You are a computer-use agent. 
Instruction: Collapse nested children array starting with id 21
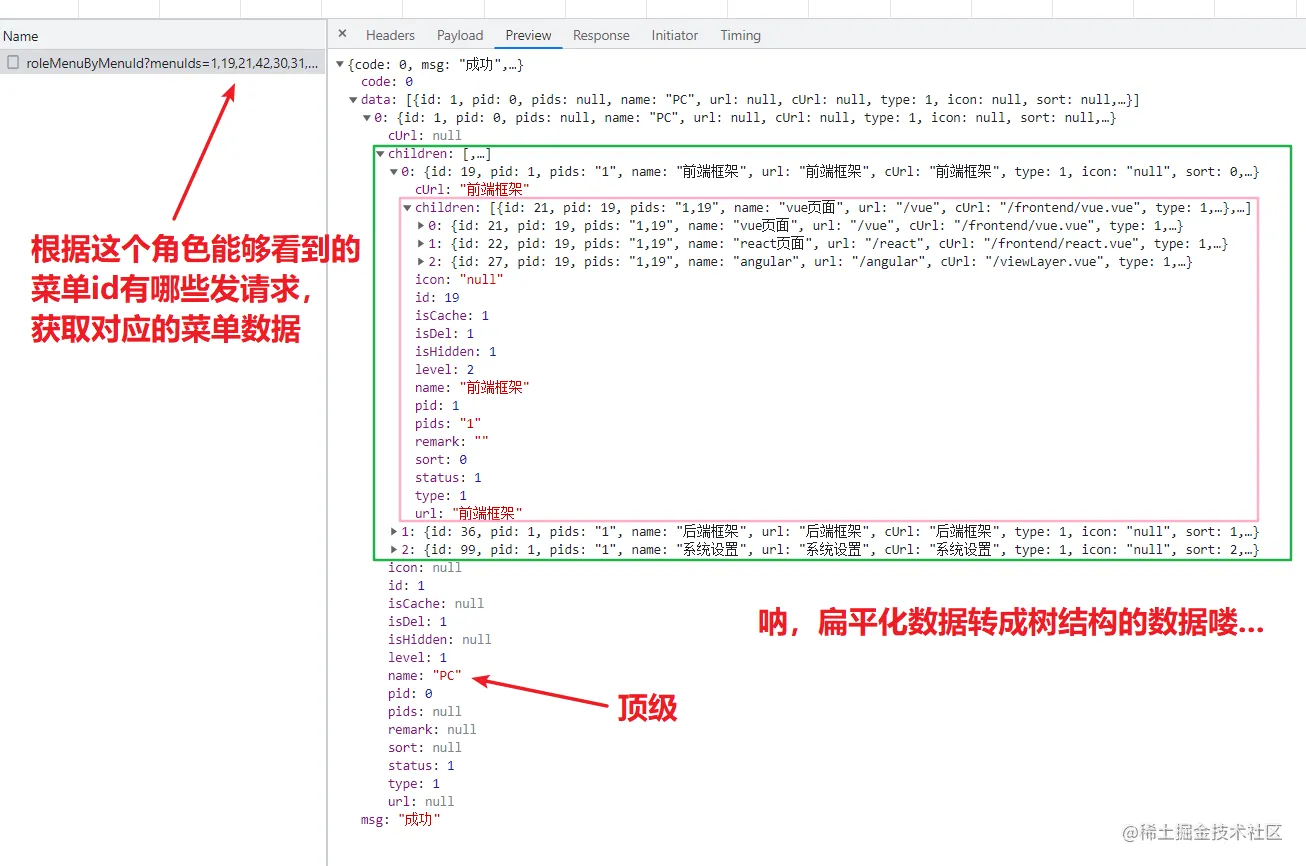tap(407, 208)
